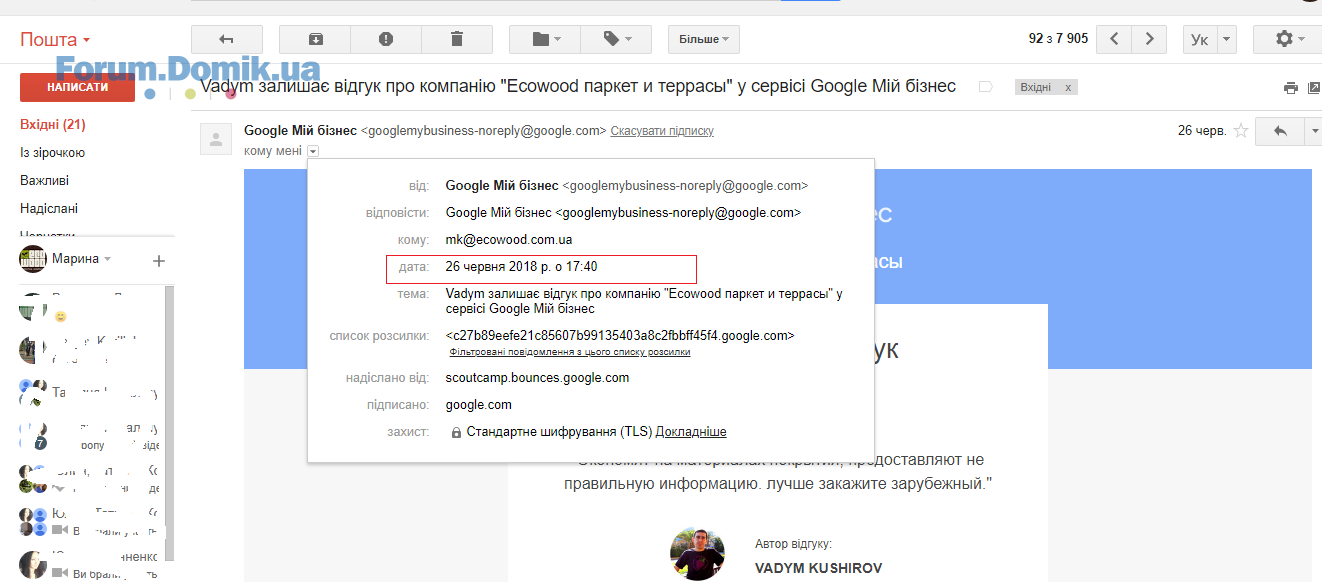Click the back to inbox arrow button

coord(227,39)
